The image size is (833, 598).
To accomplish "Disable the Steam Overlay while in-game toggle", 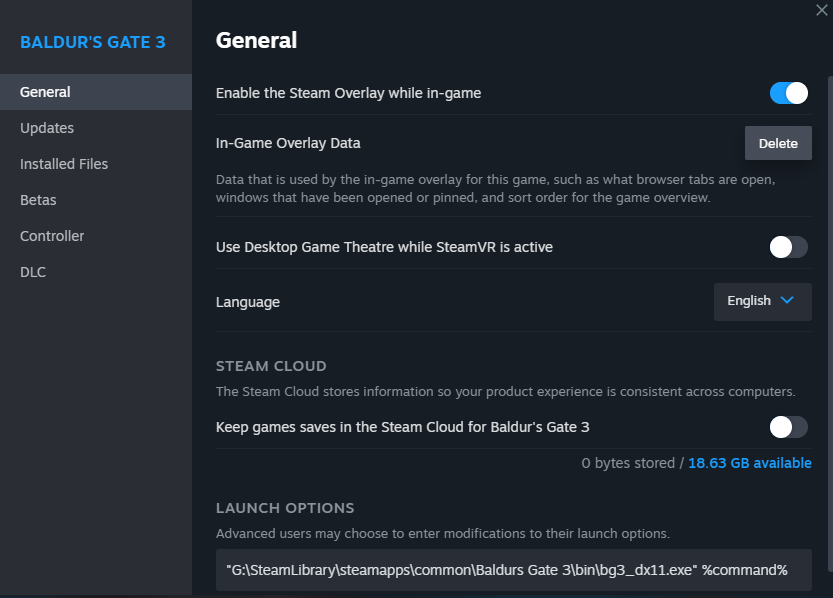I will [788, 93].
